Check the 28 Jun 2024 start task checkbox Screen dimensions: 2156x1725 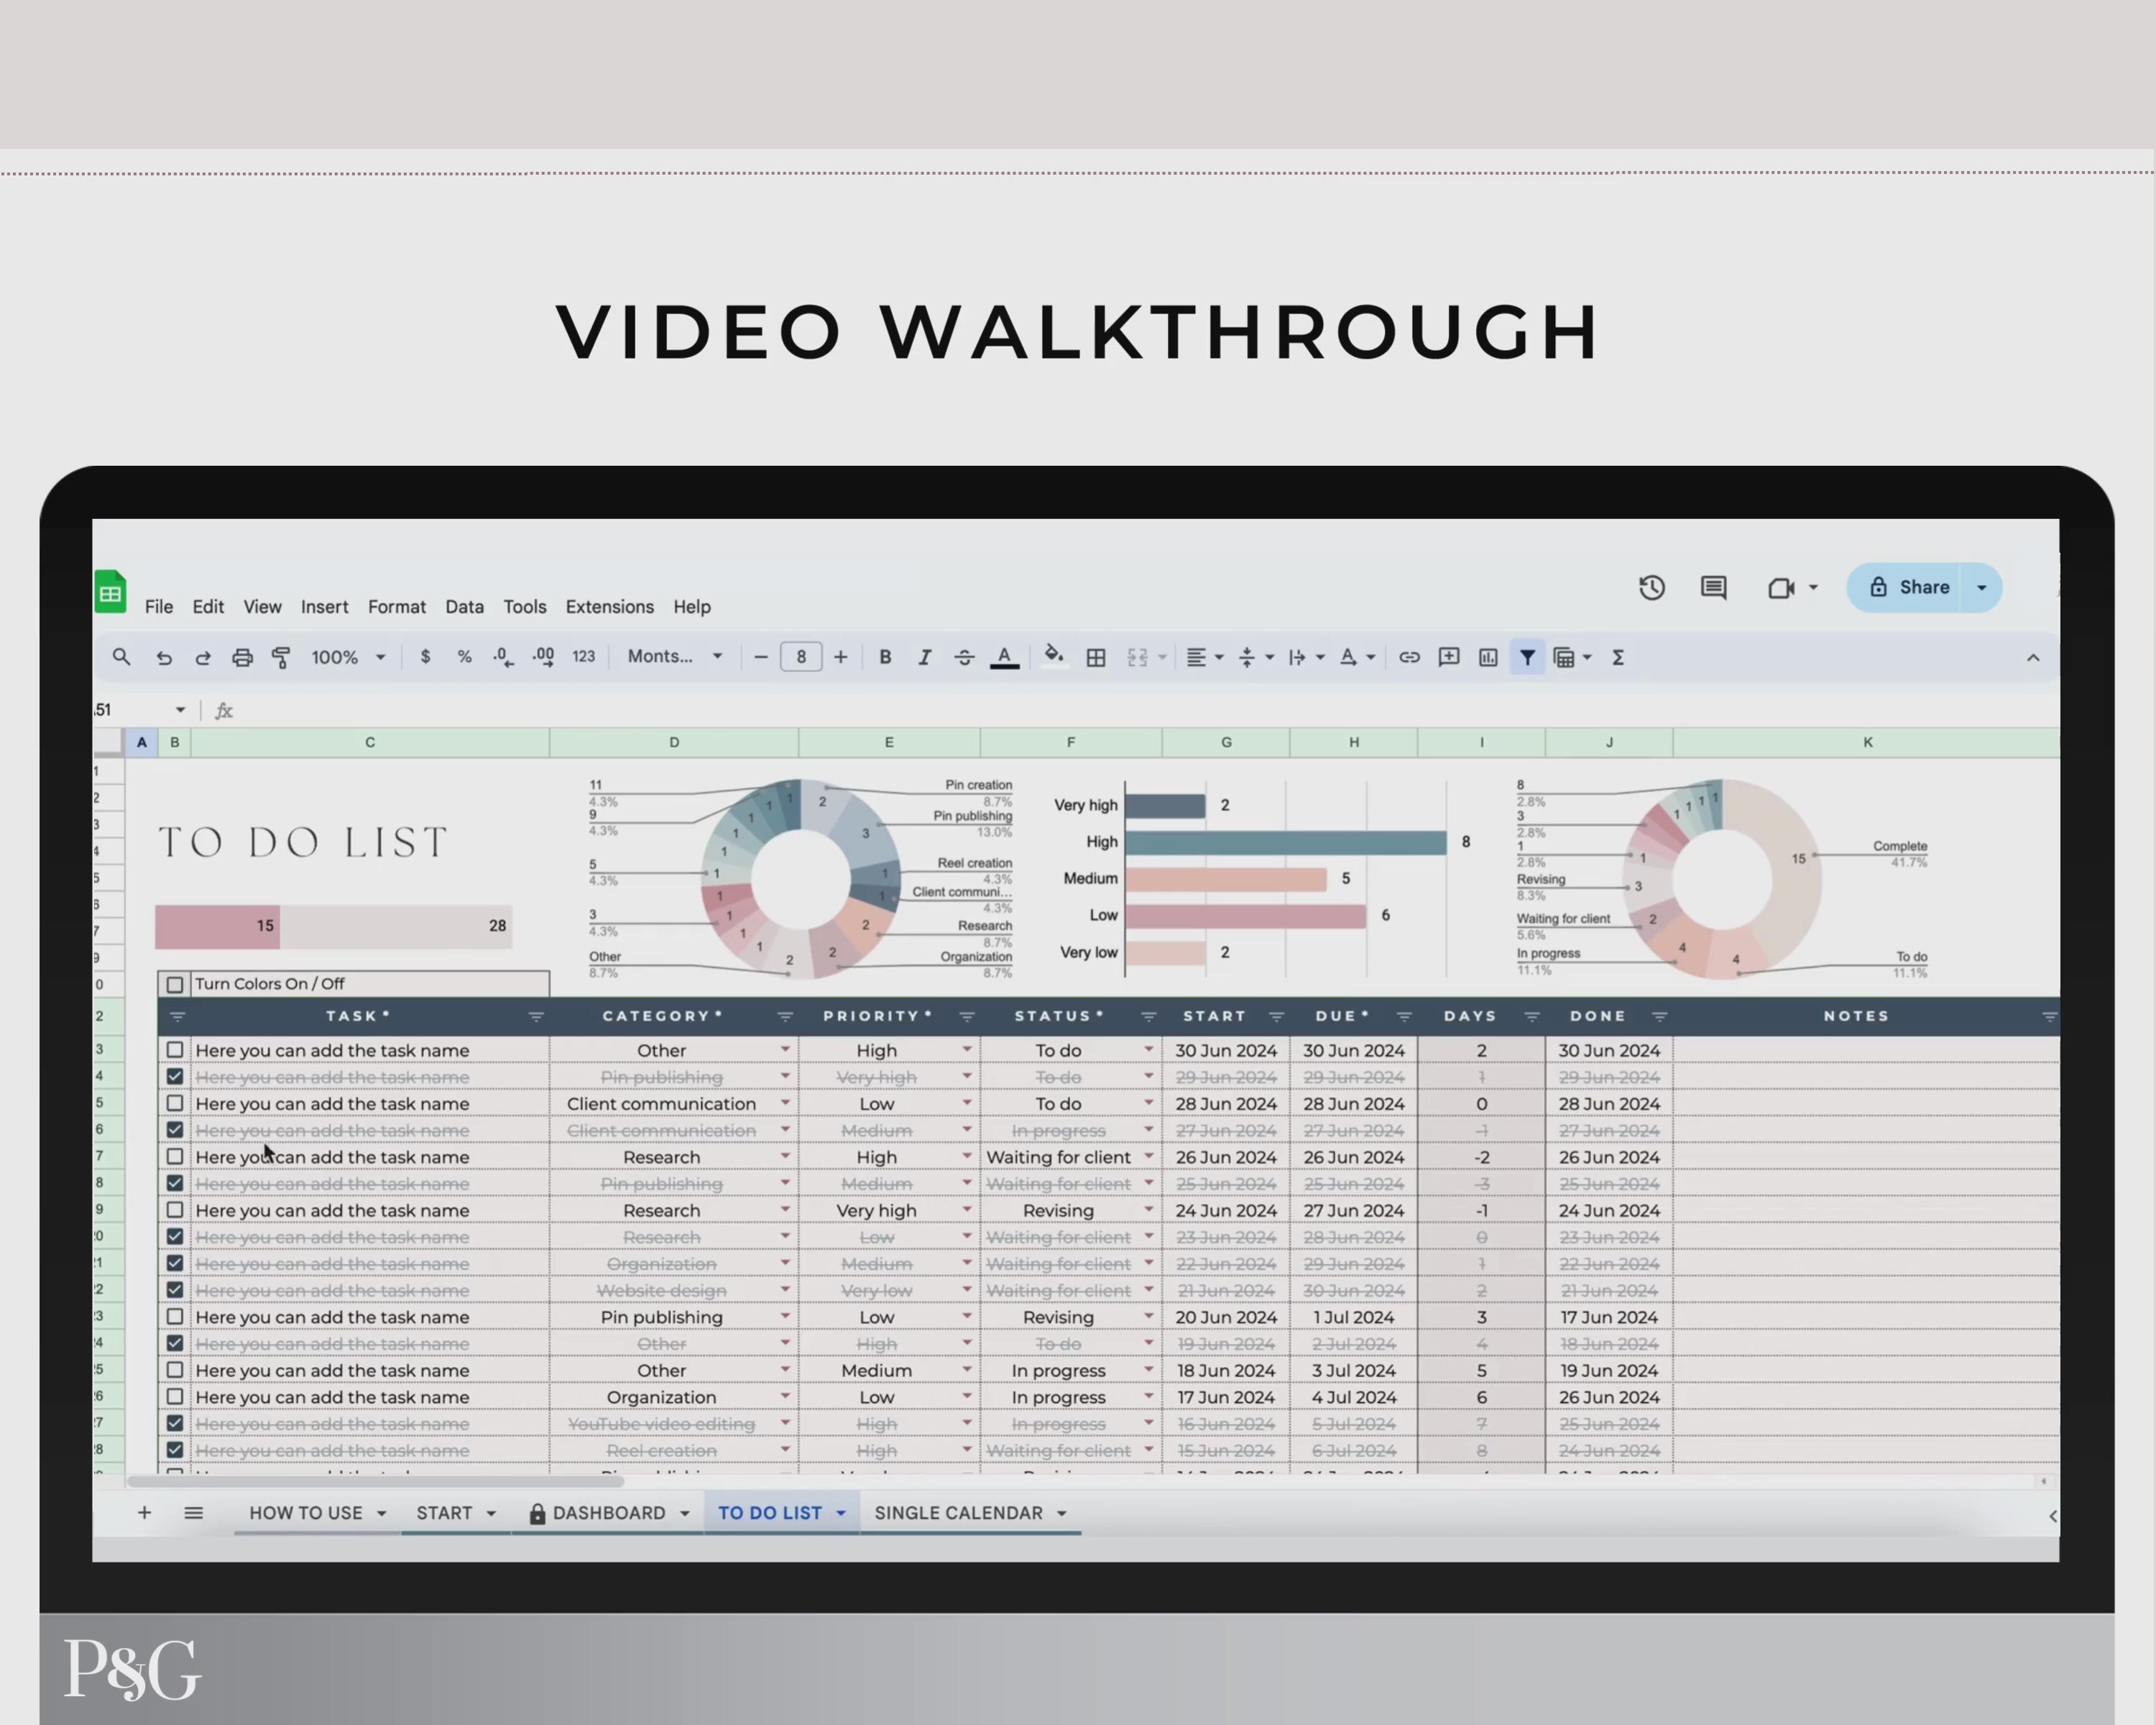[x=175, y=1103]
